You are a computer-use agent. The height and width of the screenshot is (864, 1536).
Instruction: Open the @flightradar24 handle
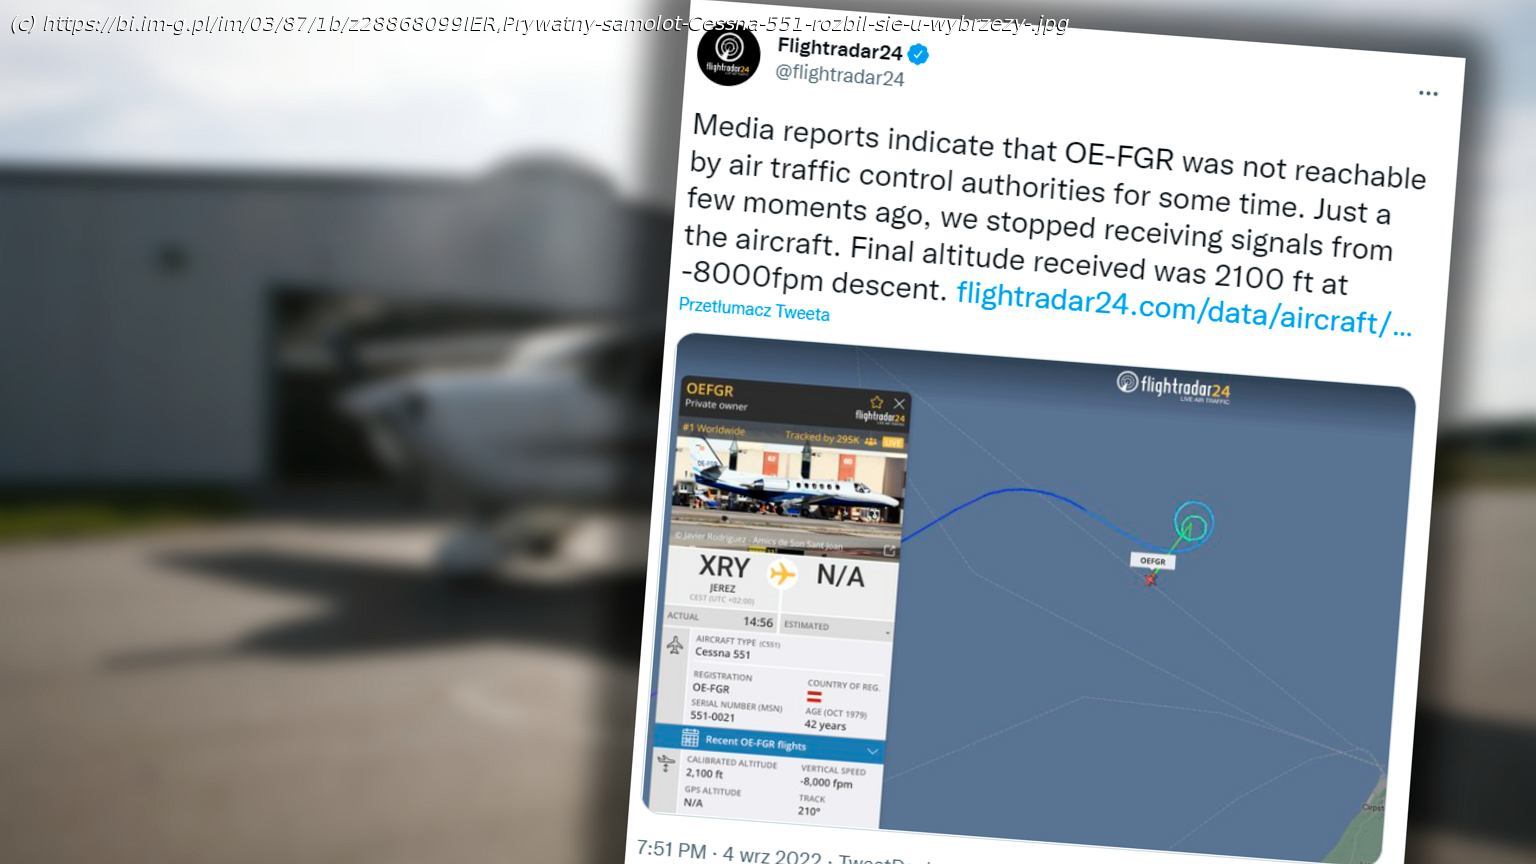840,75
